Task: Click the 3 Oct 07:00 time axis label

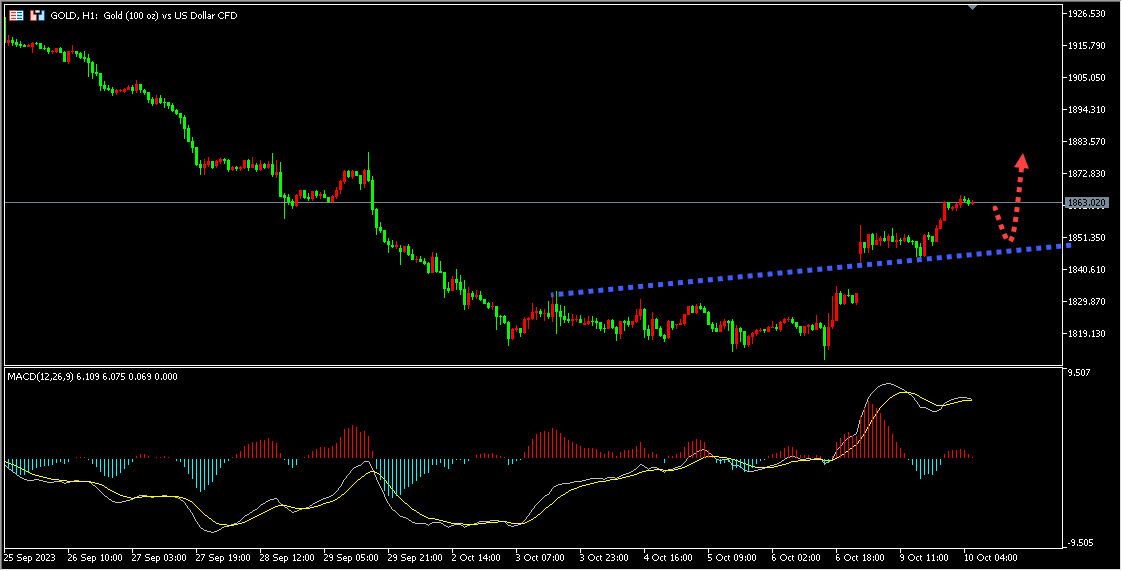Action: pyautogui.click(x=541, y=557)
